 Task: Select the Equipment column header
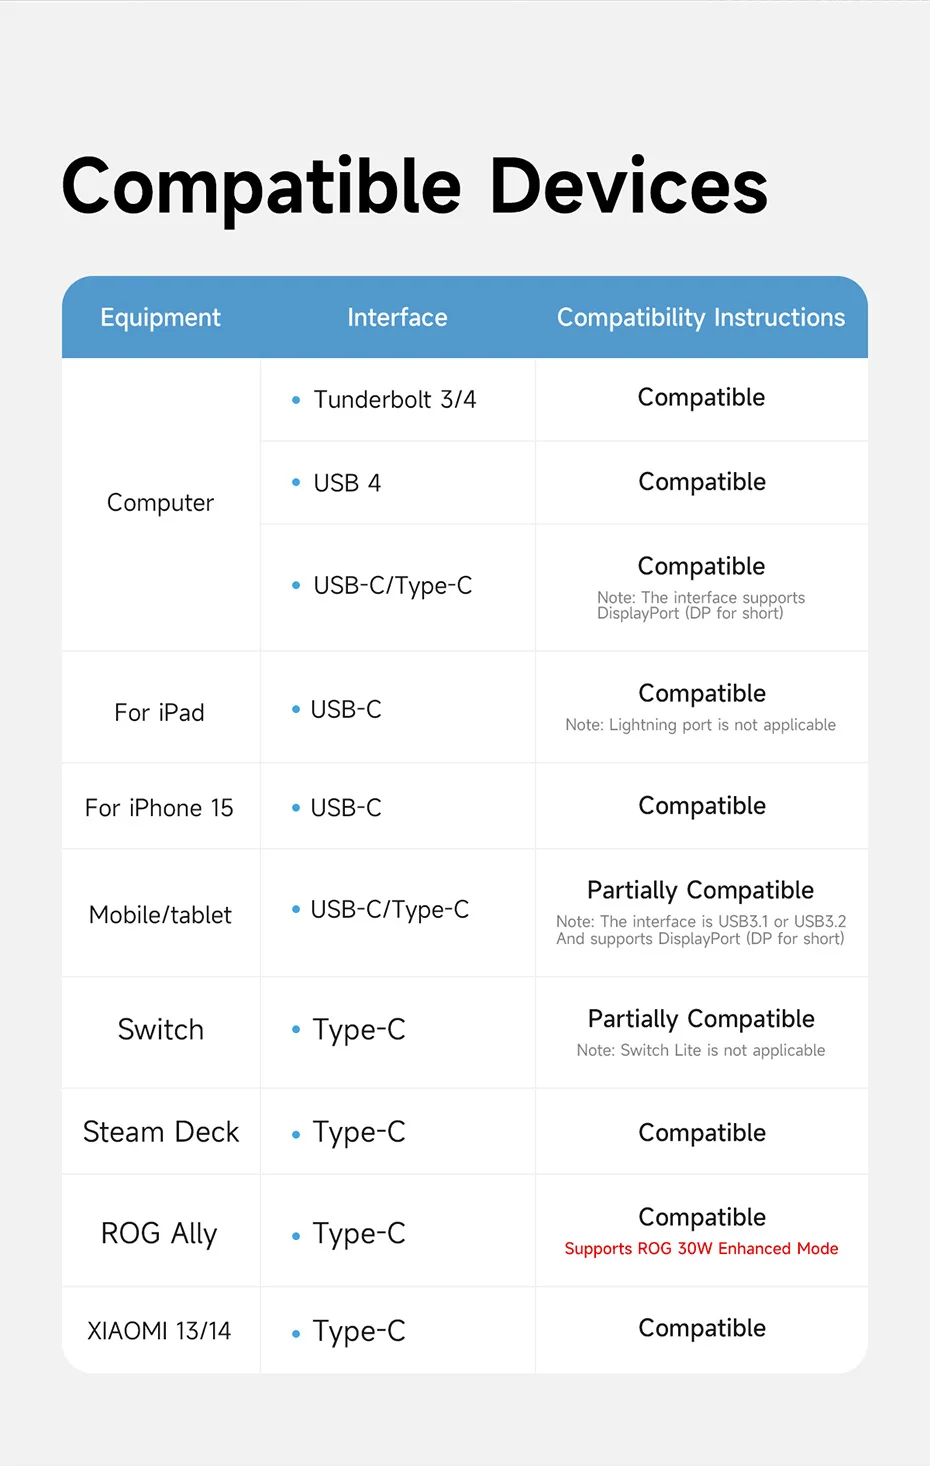pyautogui.click(x=160, y=318)
